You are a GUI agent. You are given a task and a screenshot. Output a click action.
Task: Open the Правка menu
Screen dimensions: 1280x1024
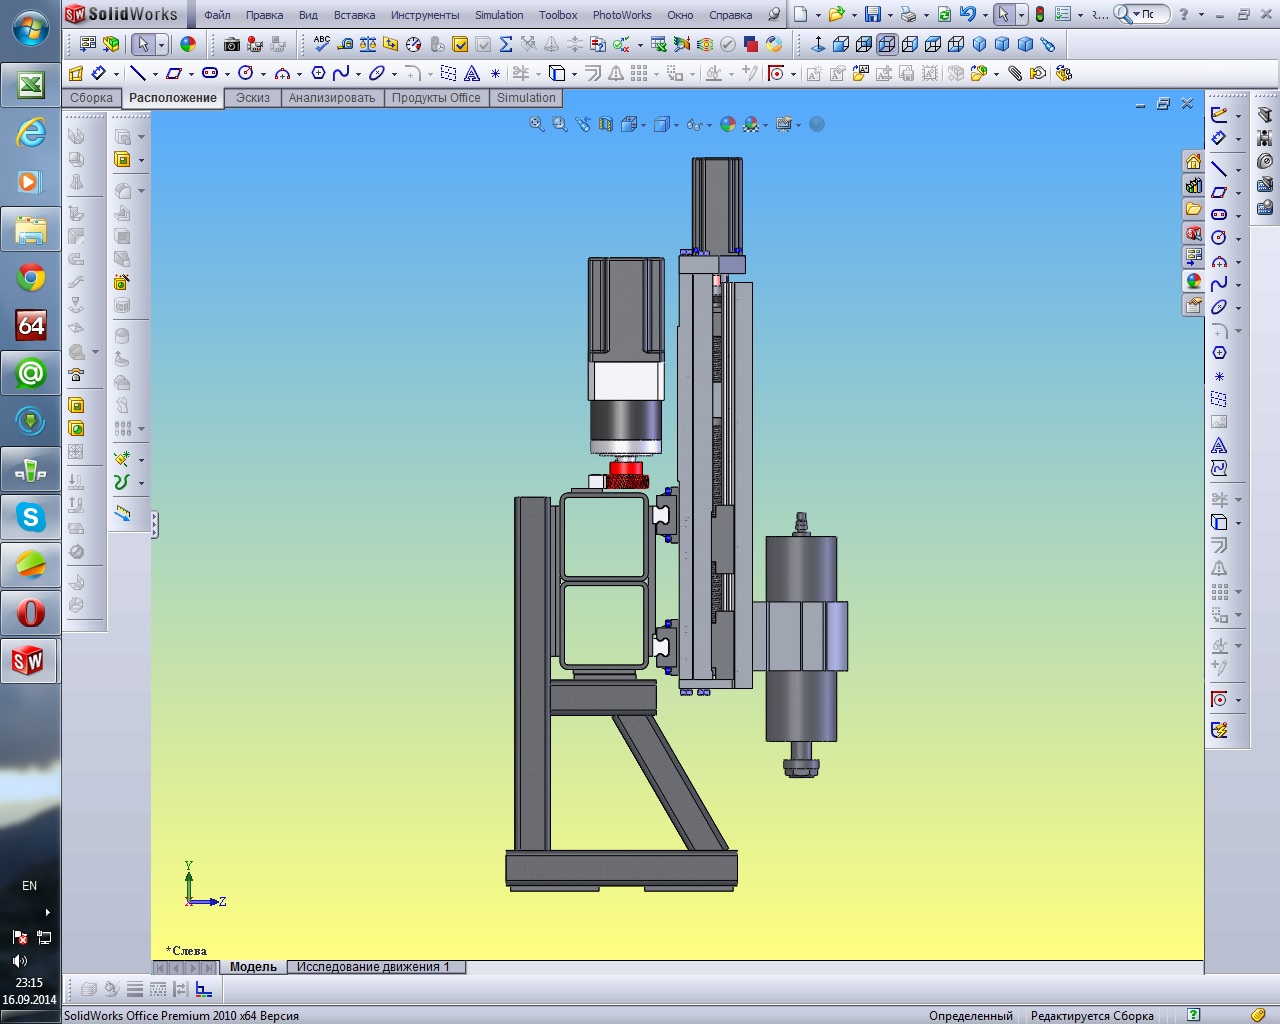[264, 15]
